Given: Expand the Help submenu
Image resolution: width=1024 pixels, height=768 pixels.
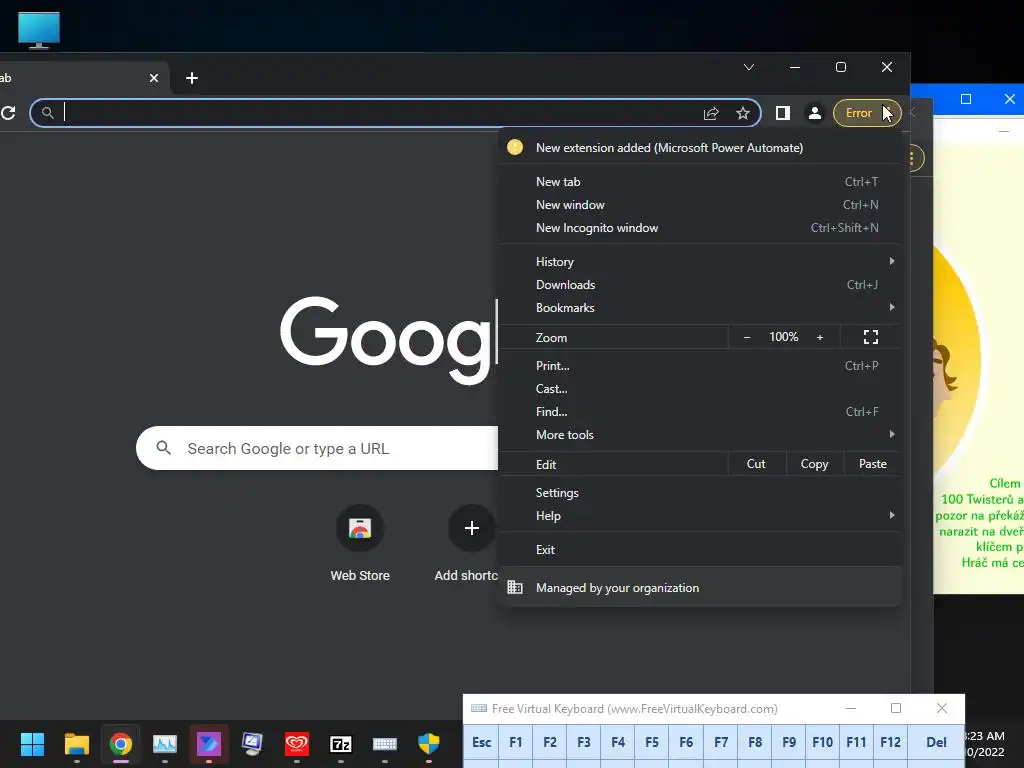Looking at the screenshot, I should click(700, 516).
